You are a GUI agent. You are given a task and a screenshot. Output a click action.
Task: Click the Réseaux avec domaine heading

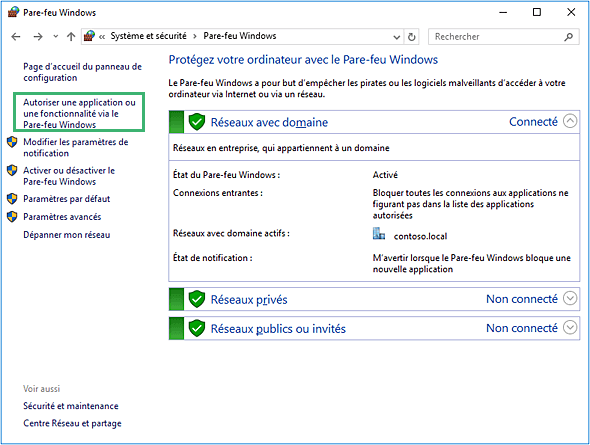[269, 122]
